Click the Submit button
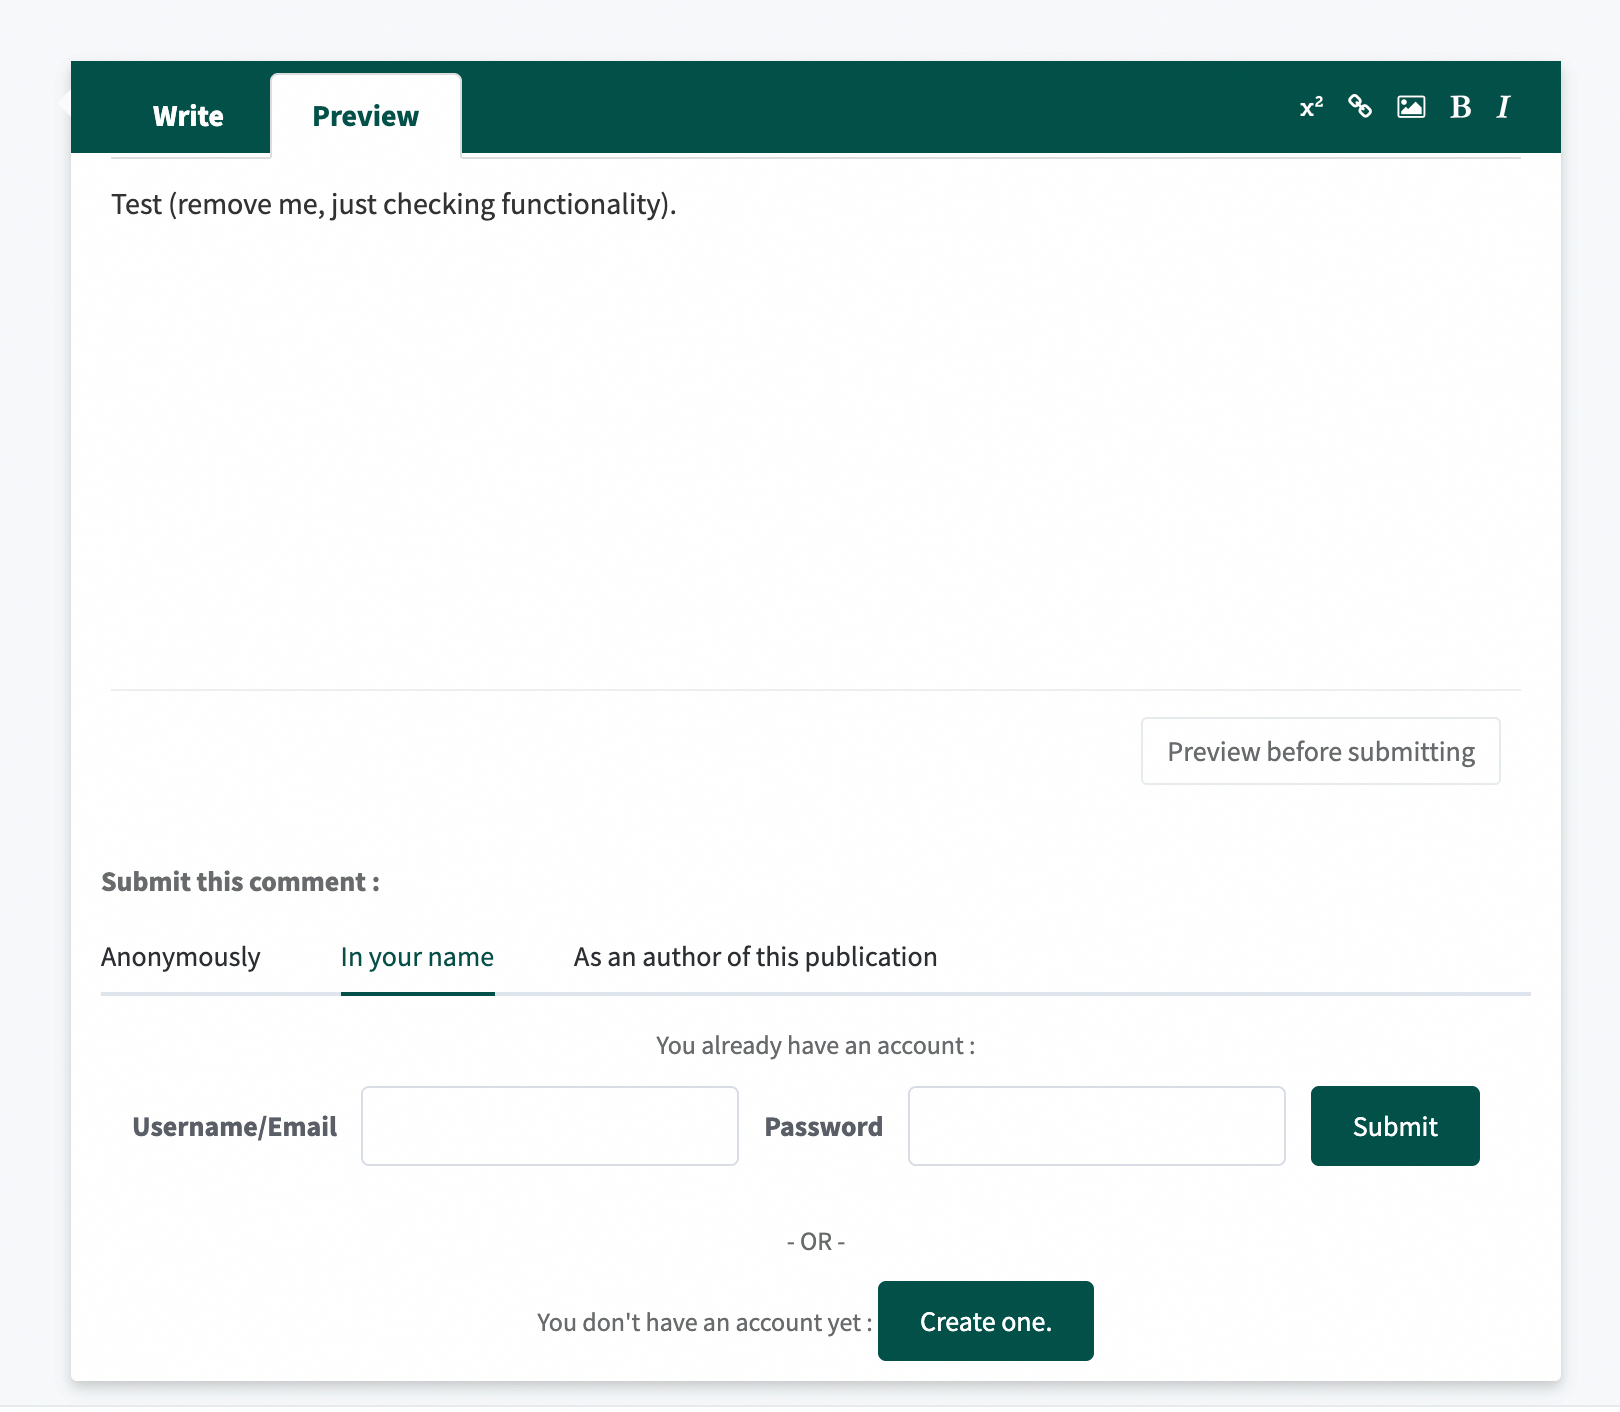This screenshot has width=1620, height=1412. 1395,1126
